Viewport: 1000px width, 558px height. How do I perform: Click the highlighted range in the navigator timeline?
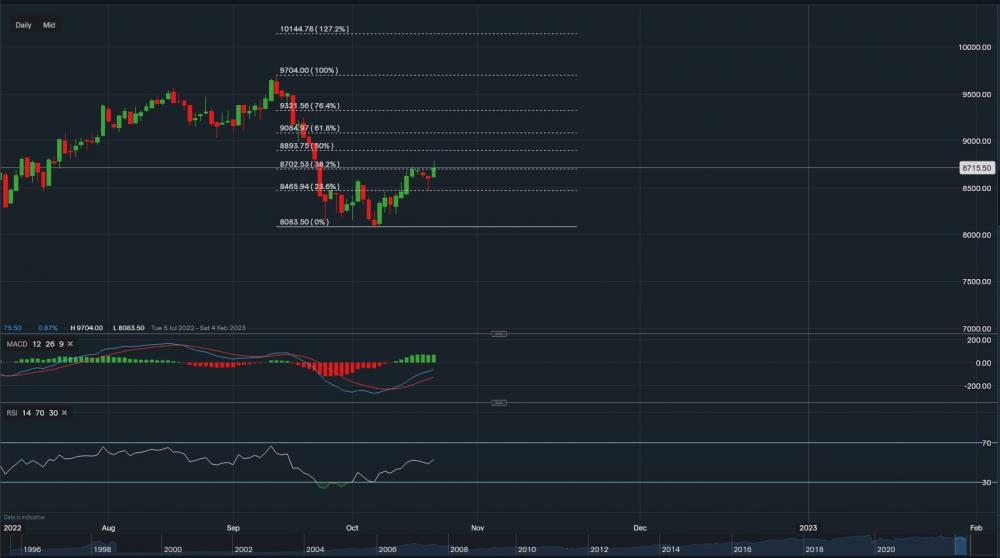[962, 545]
